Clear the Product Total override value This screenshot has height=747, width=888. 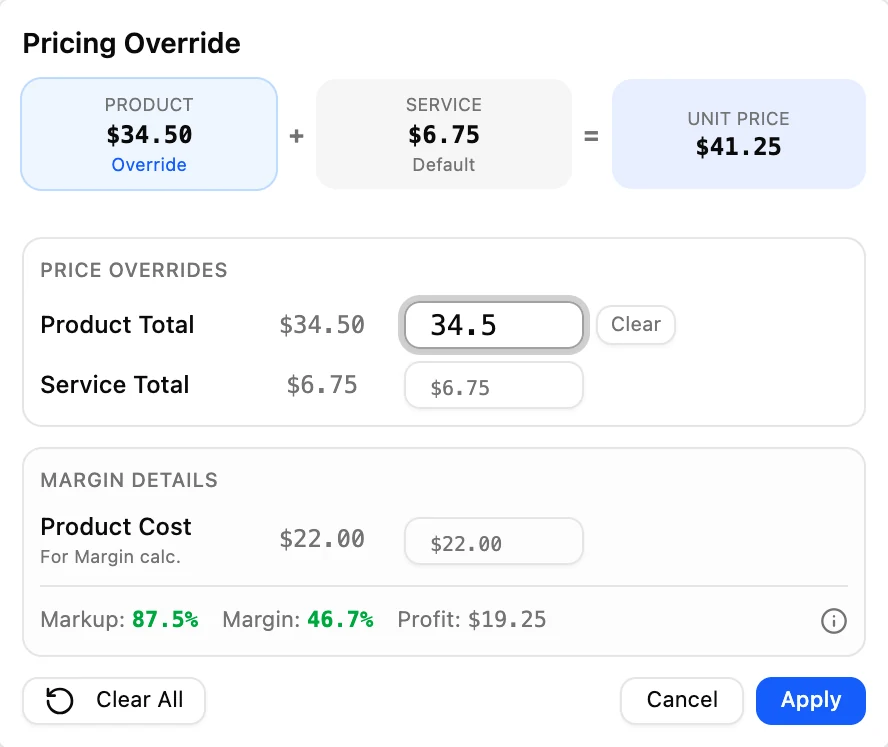635,325
